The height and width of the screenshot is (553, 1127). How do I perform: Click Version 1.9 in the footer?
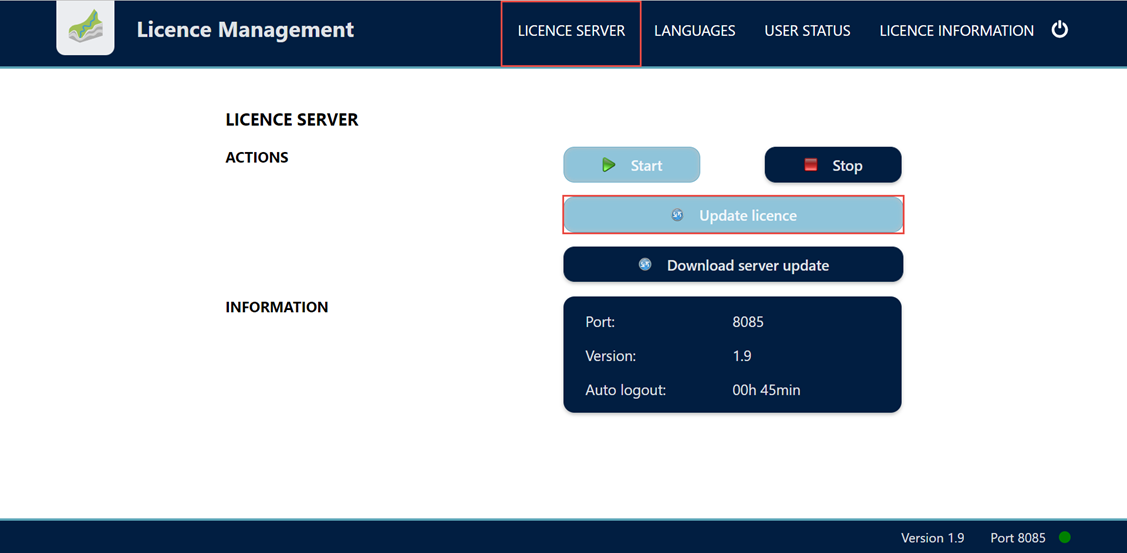pyautogui.click(x=932, y=538)
